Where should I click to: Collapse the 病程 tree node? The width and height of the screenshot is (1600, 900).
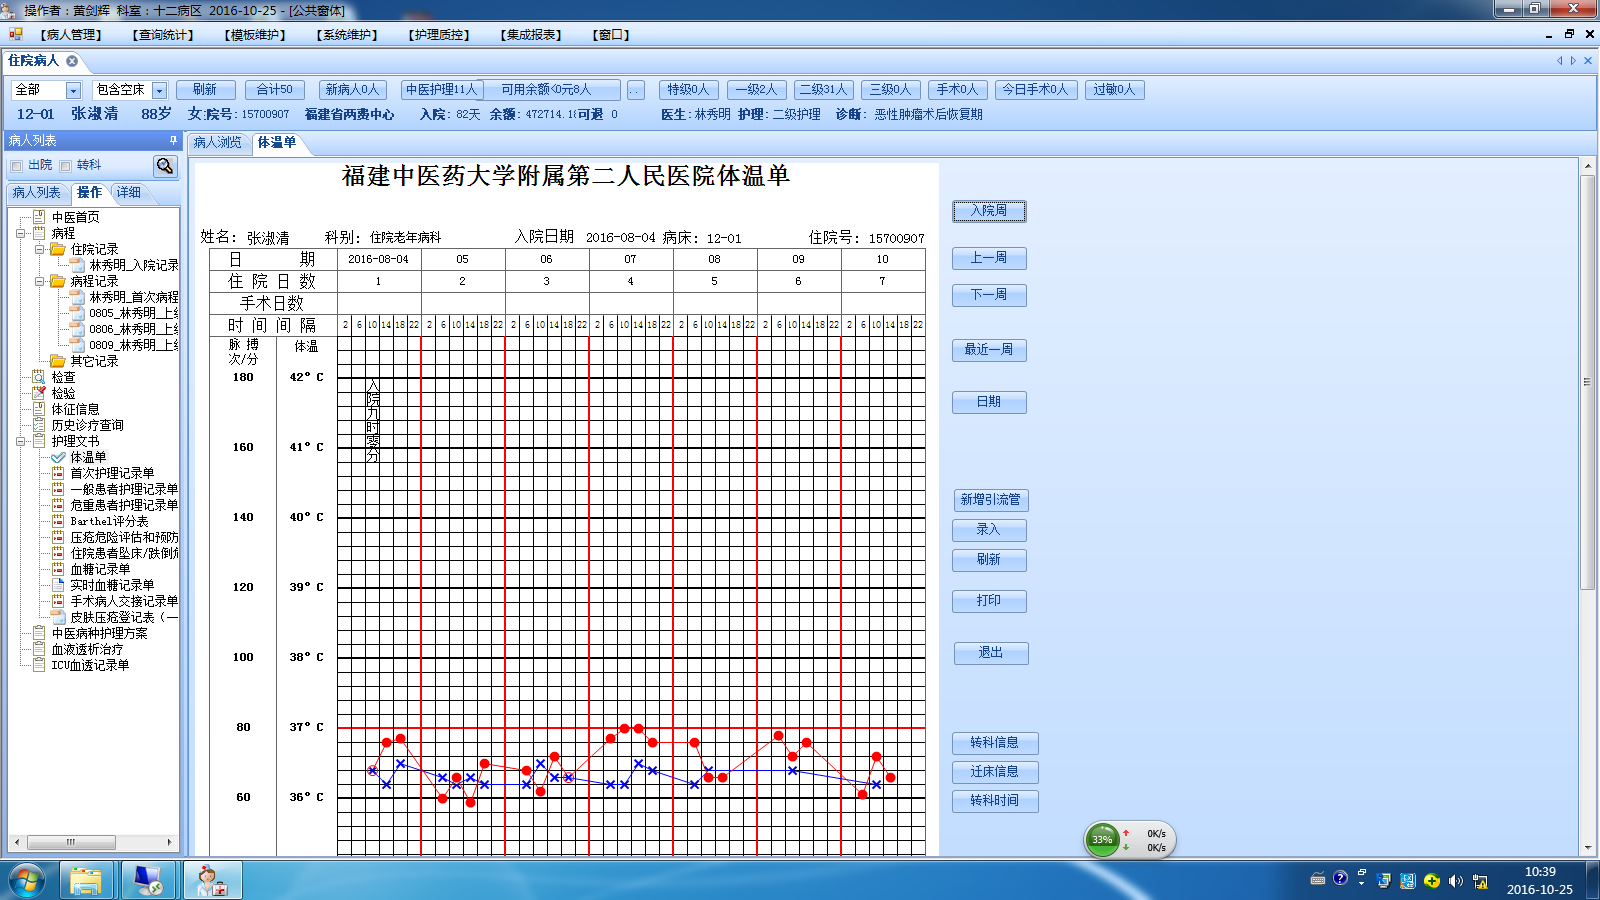(x=20, y=233)
